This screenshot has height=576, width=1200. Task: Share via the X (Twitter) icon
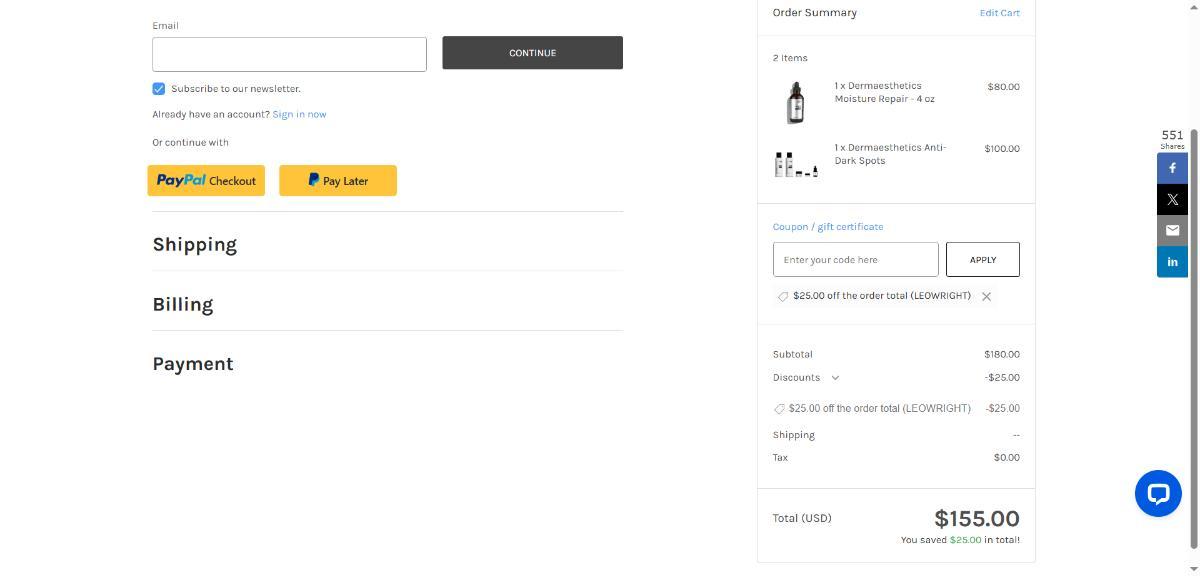tap(1172, 199)
